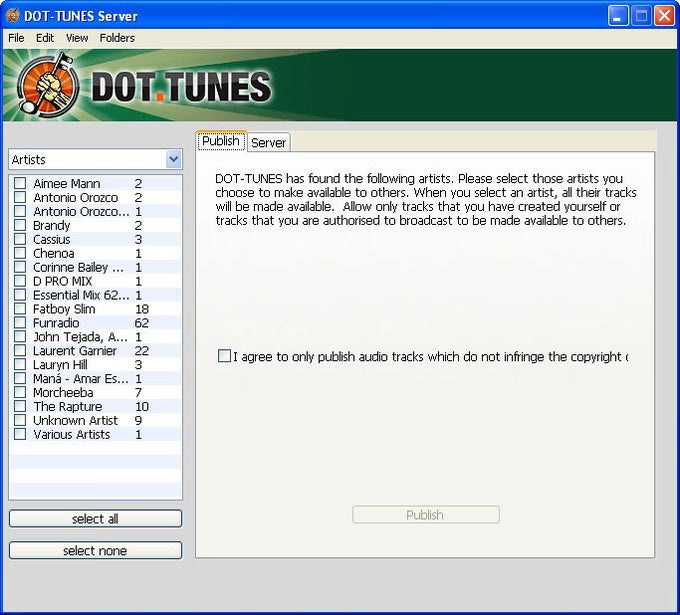Click the DOT.TUNES fist logo in banner

coord(48,85)
